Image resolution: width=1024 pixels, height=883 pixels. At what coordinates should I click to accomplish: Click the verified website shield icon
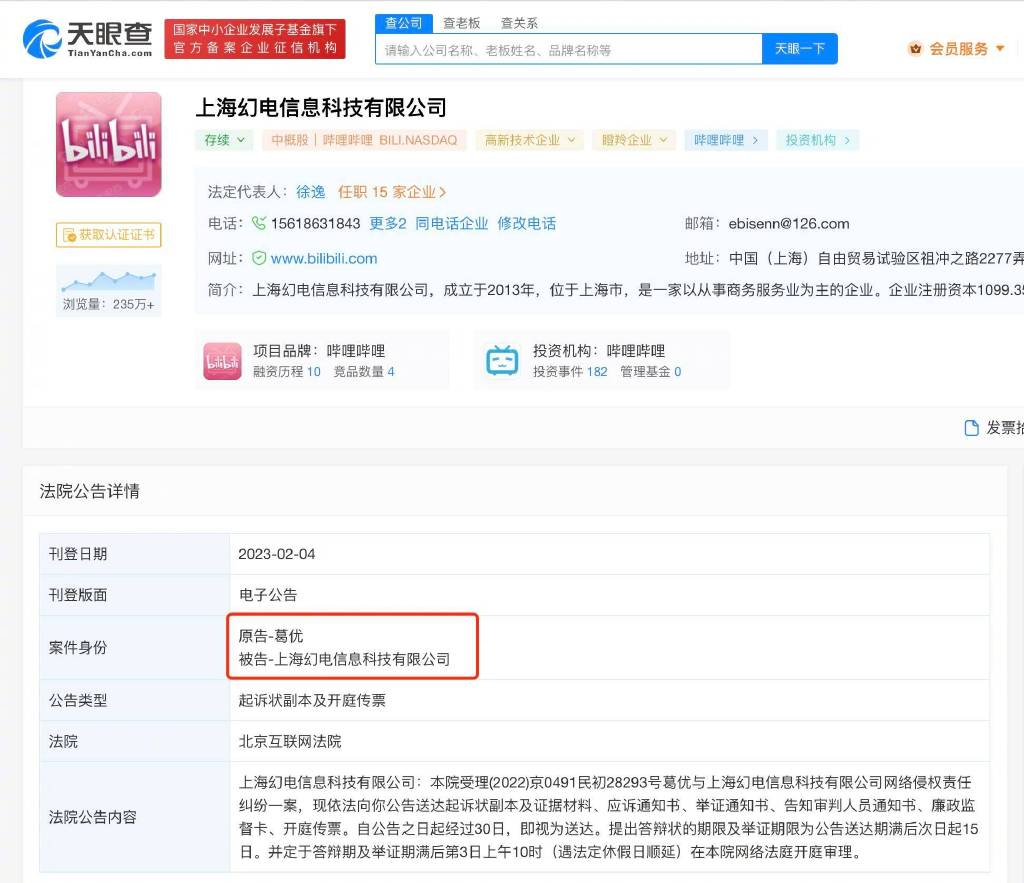pyautogui.click(x=259, y=259)
